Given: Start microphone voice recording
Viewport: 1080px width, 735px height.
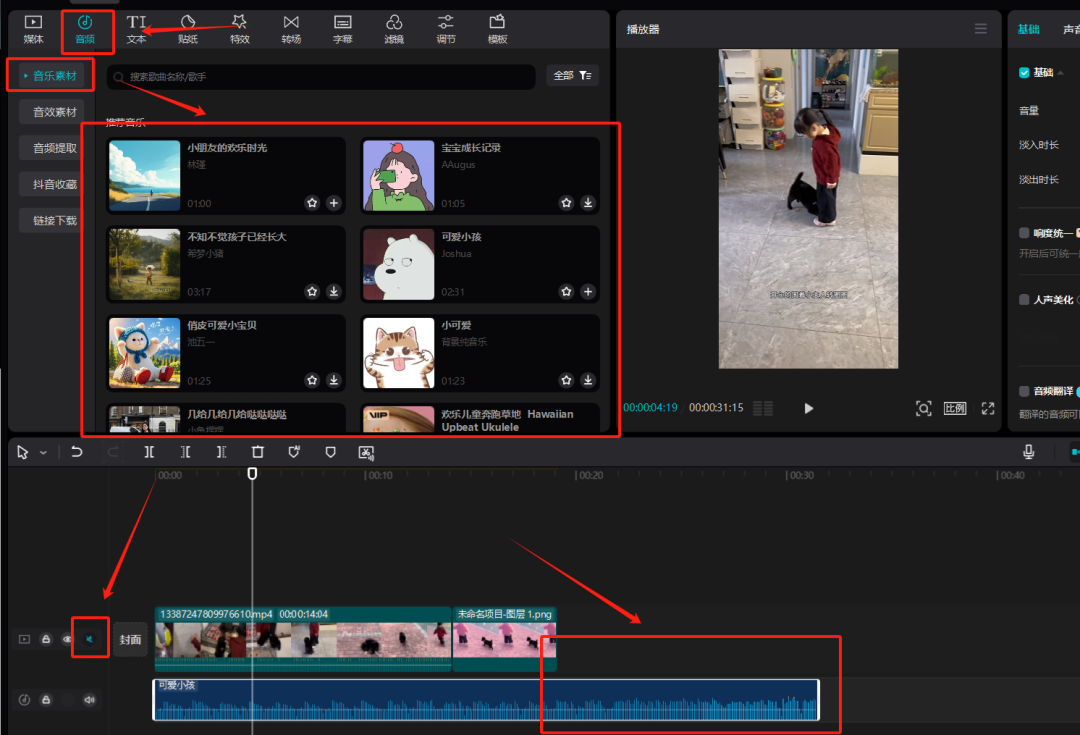Looking at the screenshot, I should coord(1028,452).
